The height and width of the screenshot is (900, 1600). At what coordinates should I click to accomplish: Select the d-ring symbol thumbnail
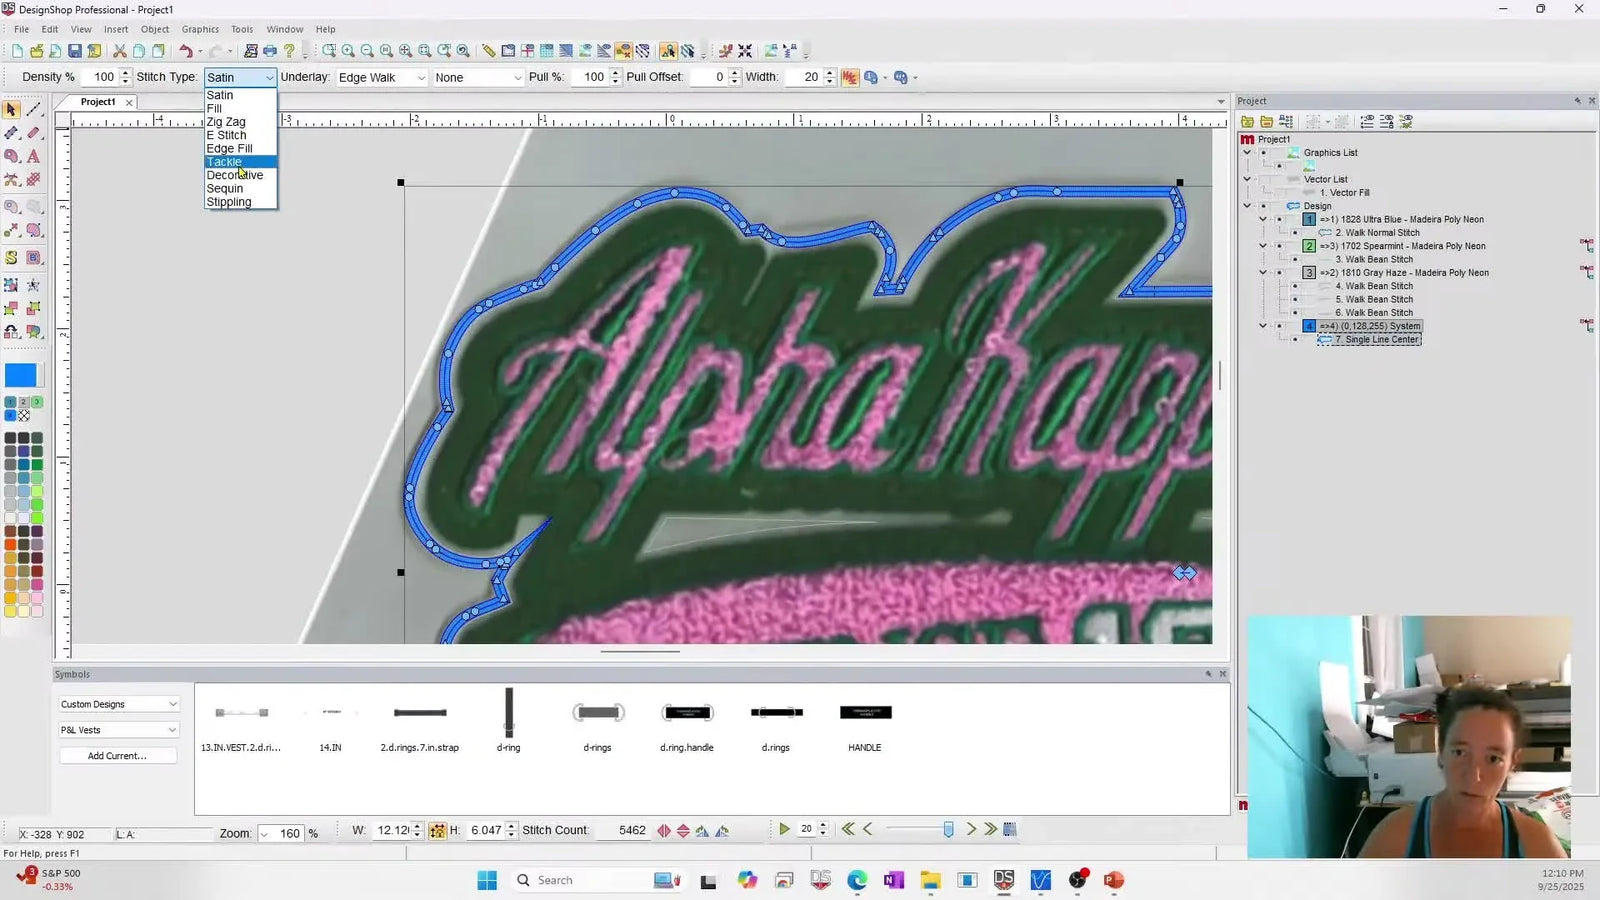click(508, 713)
